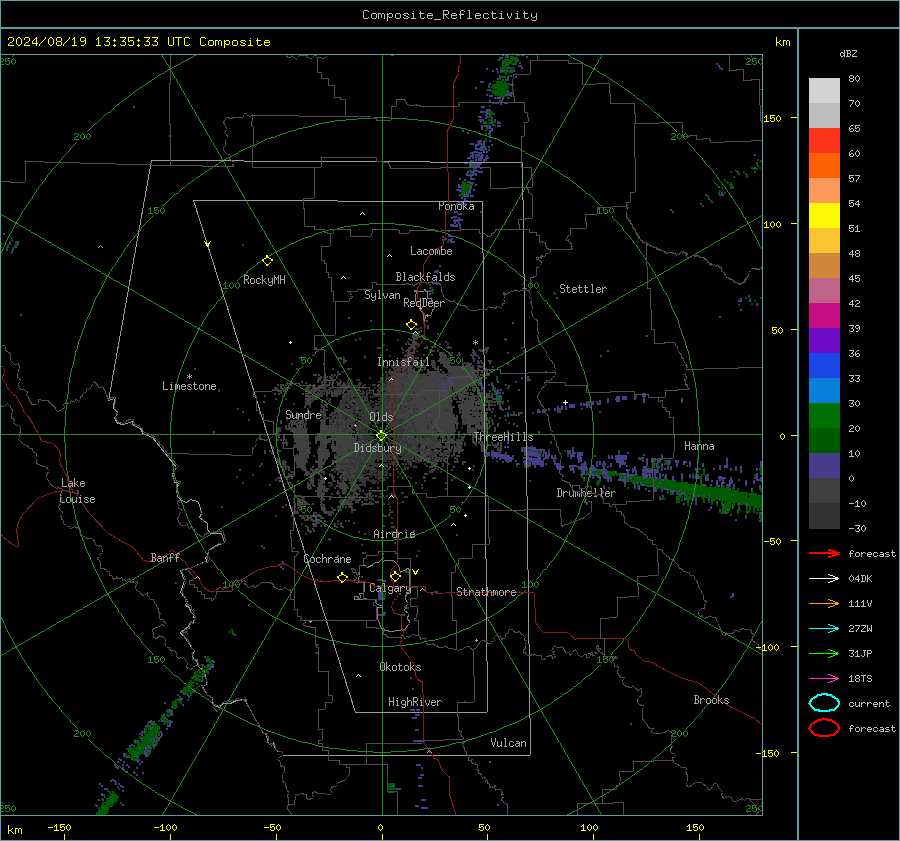The height and width of the screenshot is (841, 900).
Task: Click the 04DK legend text
Action: (x=860, y=579)
